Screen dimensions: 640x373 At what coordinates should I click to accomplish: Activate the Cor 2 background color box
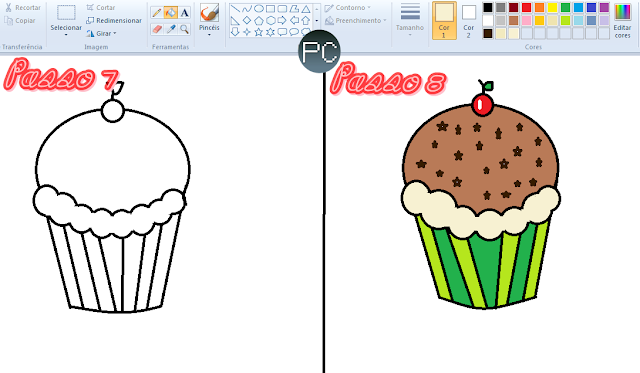[469, 20]
